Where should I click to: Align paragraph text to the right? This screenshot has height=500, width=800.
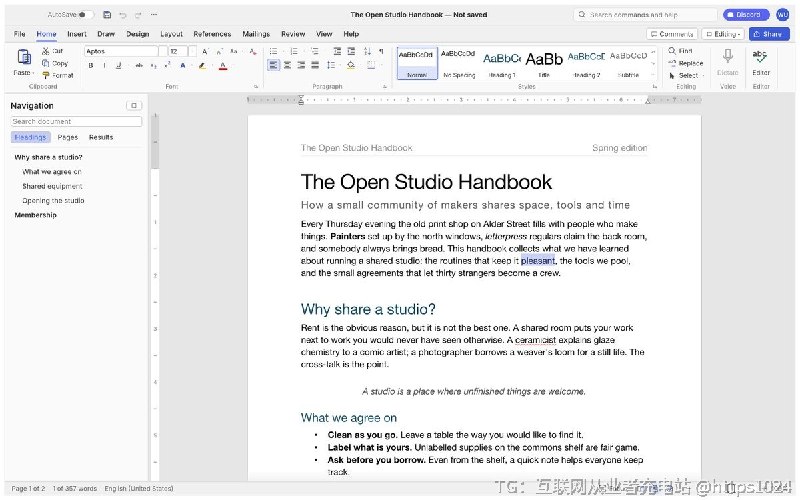302,65
